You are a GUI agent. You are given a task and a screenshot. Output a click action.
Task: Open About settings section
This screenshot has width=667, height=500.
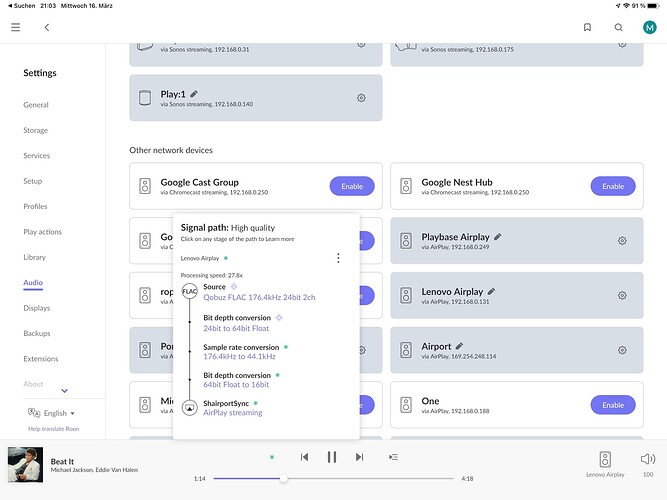tap(33, 384)
